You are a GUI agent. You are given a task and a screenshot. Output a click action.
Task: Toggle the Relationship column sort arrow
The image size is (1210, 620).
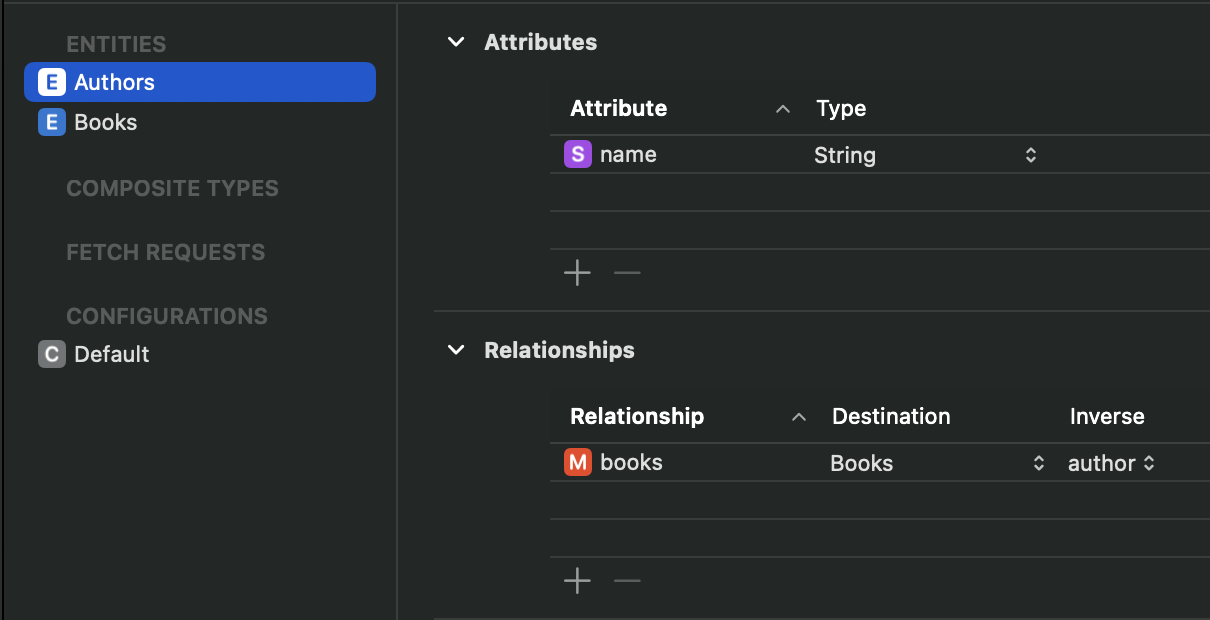click(798, 417)
